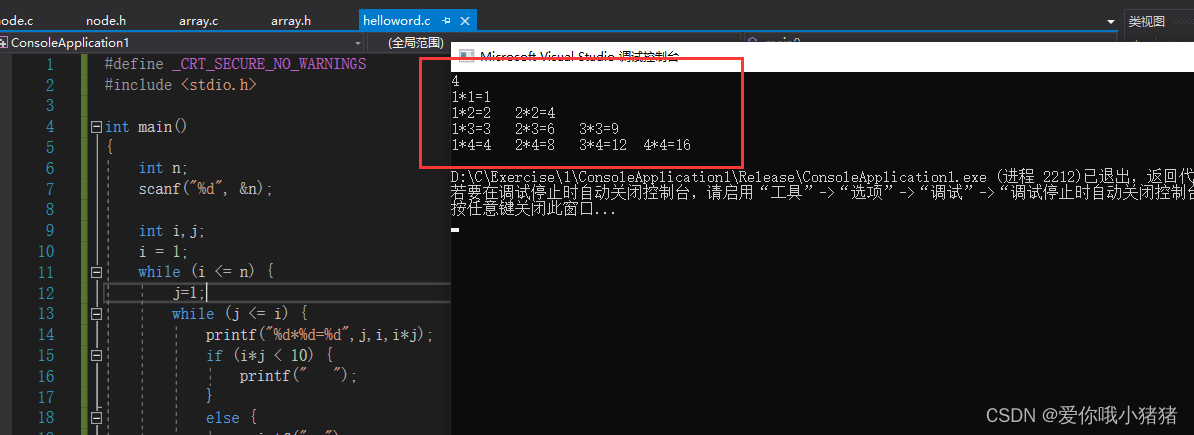Close the helloword.c tab
This screenshot has width=1194, height=435.
tap(466, 21)
